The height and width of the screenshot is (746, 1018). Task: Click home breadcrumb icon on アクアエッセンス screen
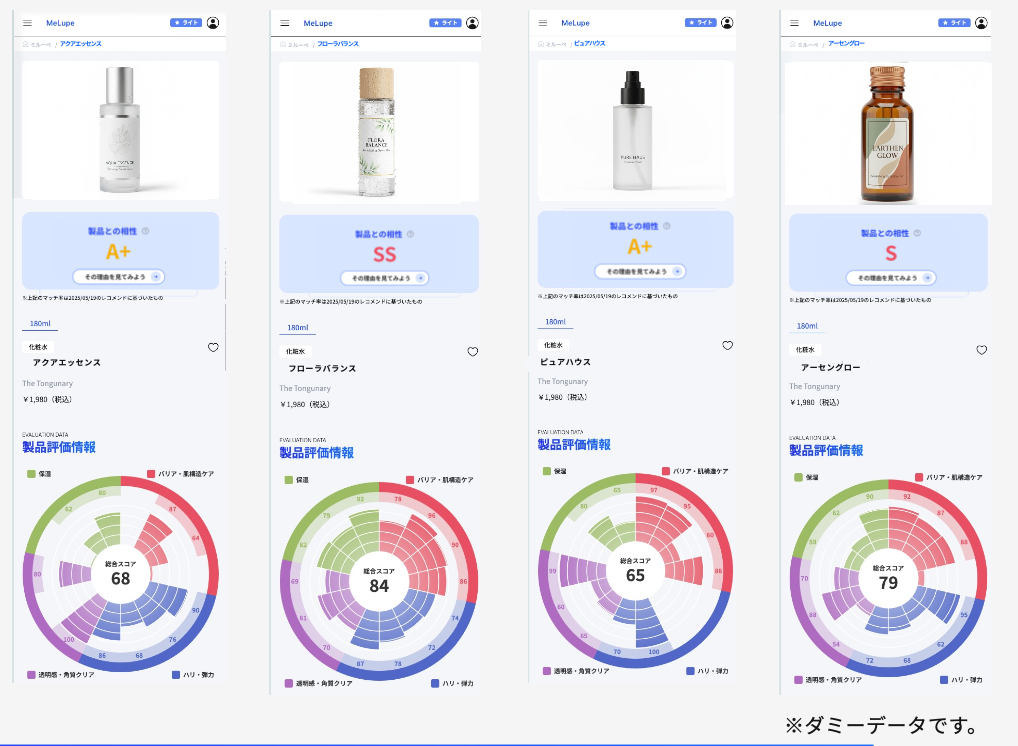(x=25, y=44)
